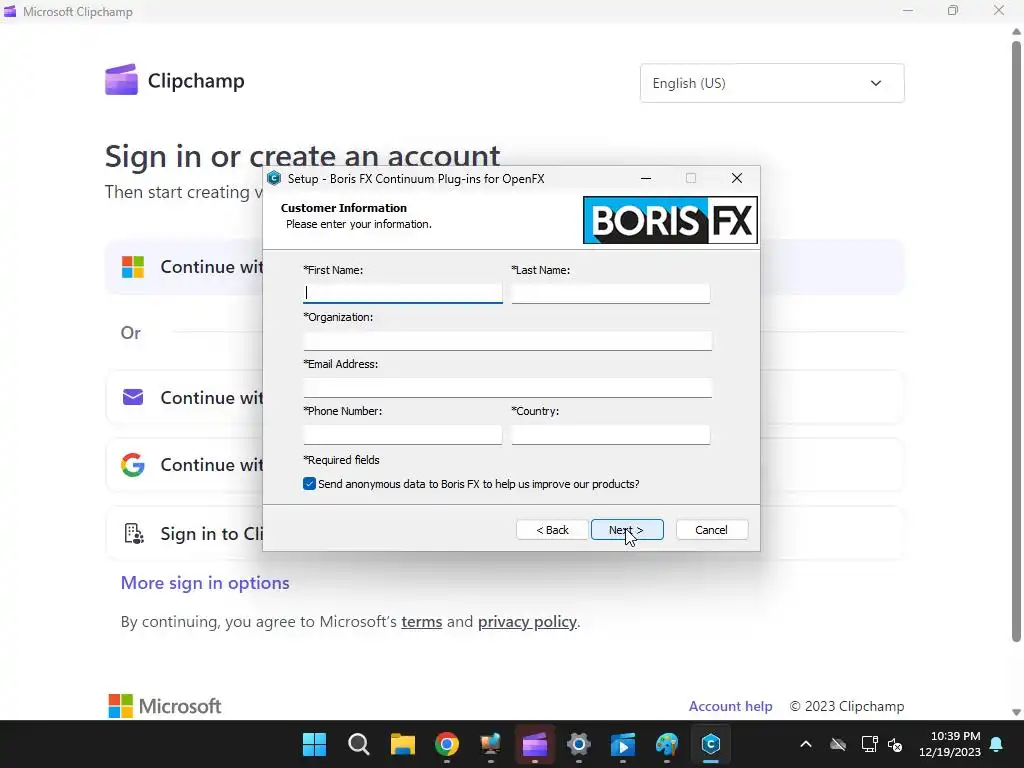Click the organization building icon in Clipchamp
Screen dimensions: 1024x768
tap(134, 534)
